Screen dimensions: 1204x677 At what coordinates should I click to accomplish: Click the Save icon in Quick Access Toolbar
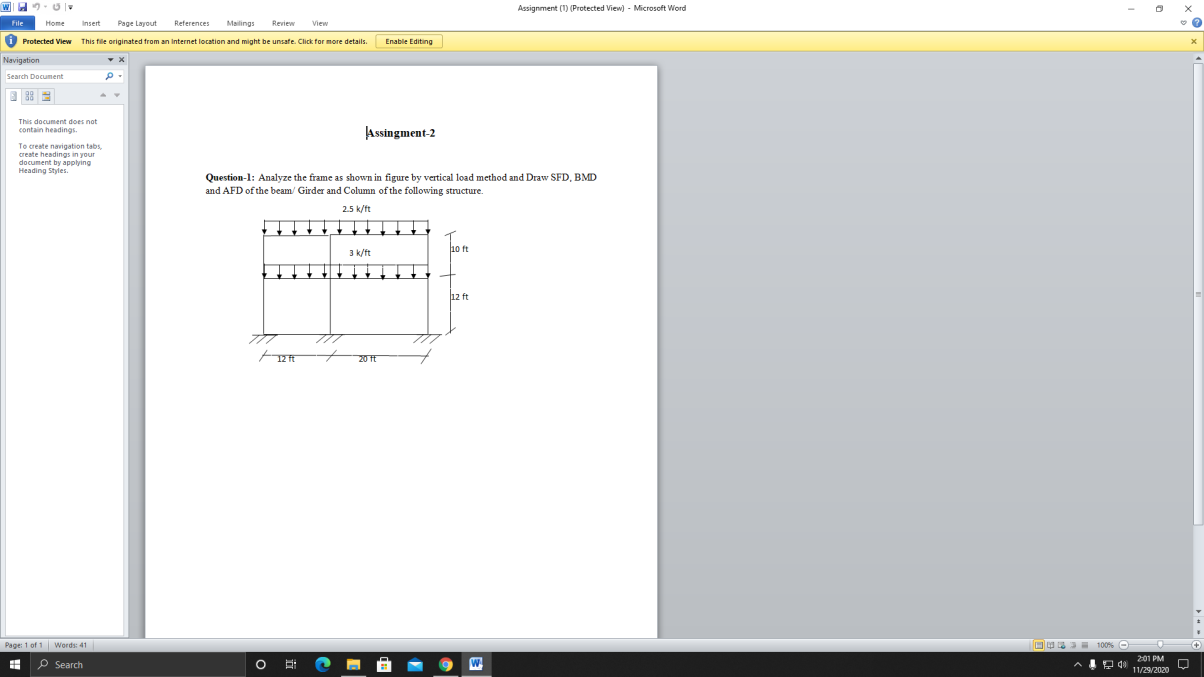coord(22,7)
